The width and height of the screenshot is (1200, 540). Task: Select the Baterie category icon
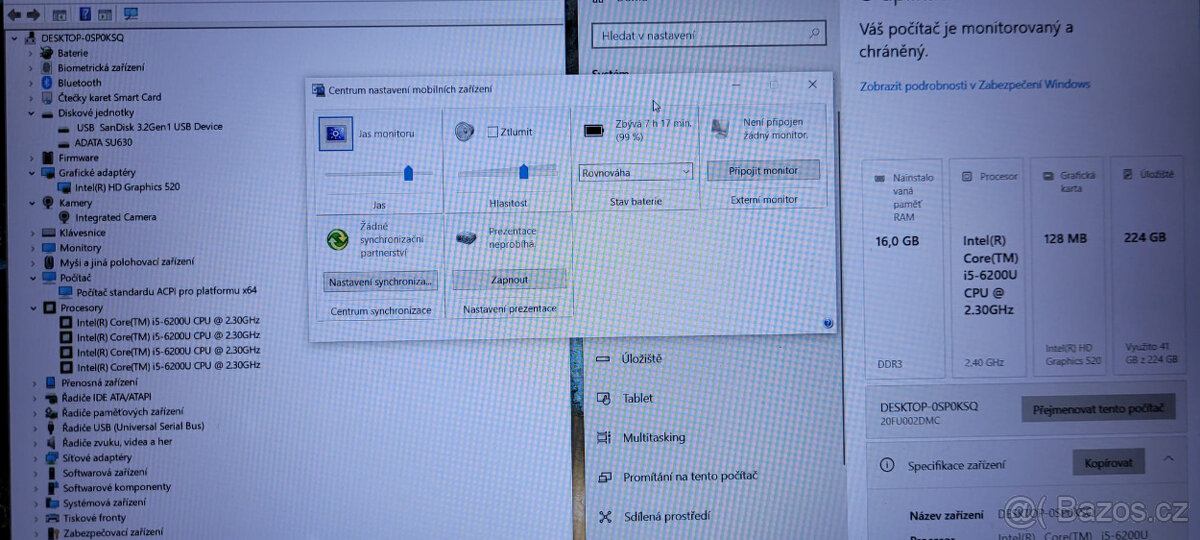point(47,52)
